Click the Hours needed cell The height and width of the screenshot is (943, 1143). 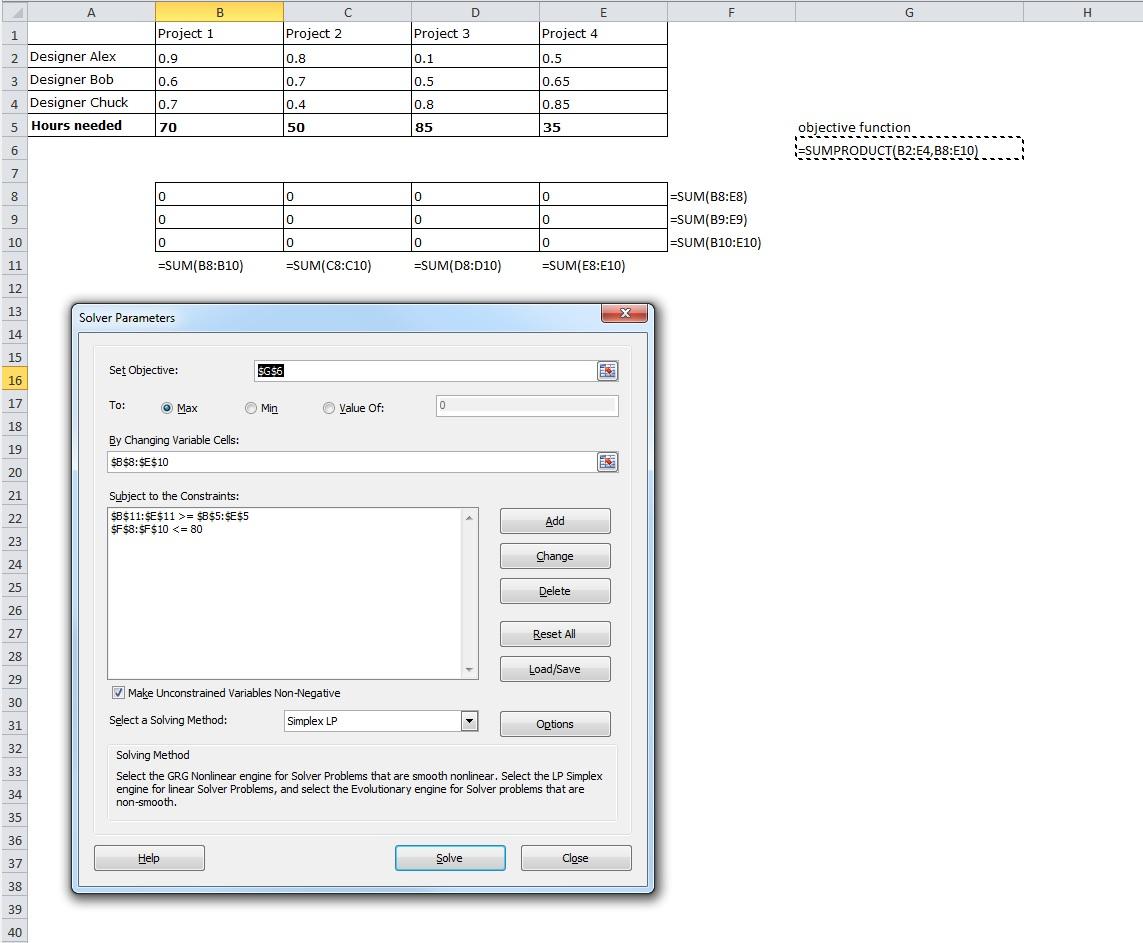91,125
